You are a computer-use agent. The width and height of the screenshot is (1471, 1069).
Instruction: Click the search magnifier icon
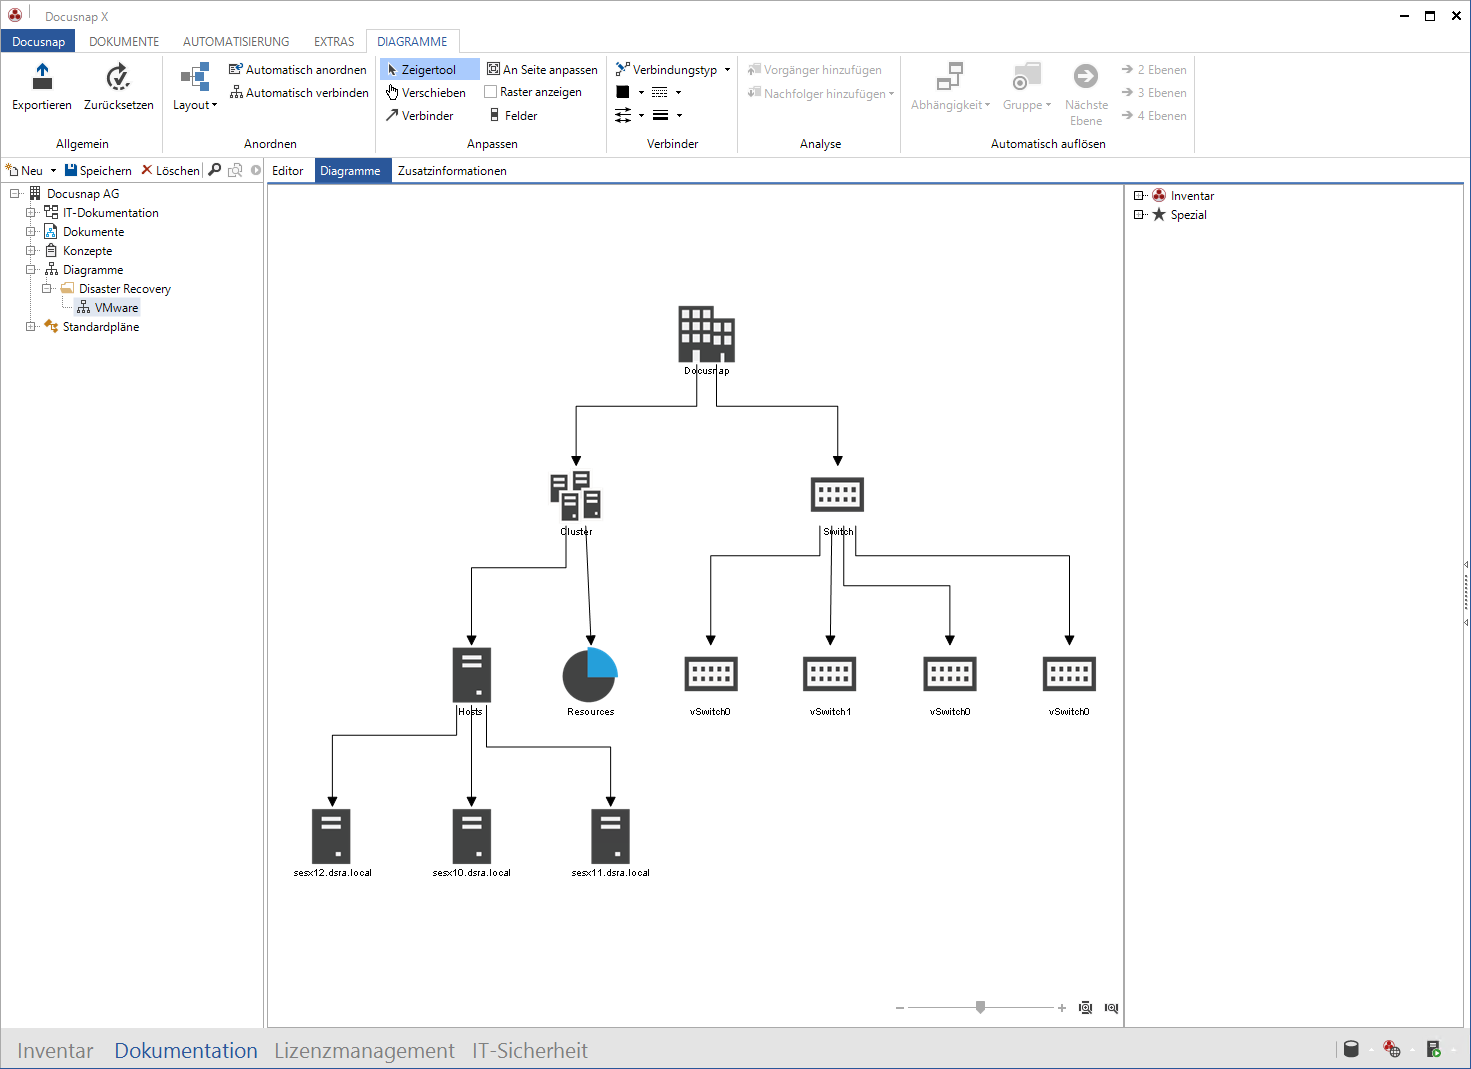pos(214,170)
